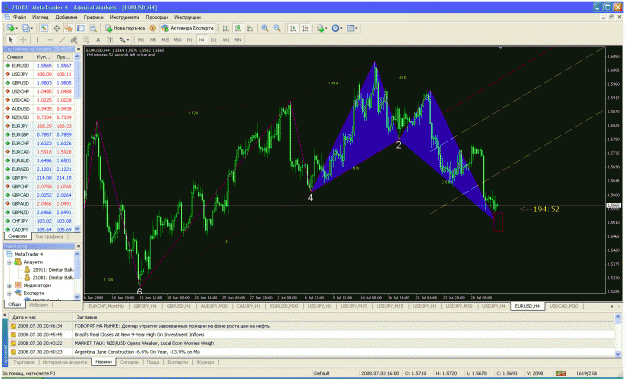This screenshot has width=625, height=379.
Task: Toggle the Navigator star folder icon
Action: point(69,28)
